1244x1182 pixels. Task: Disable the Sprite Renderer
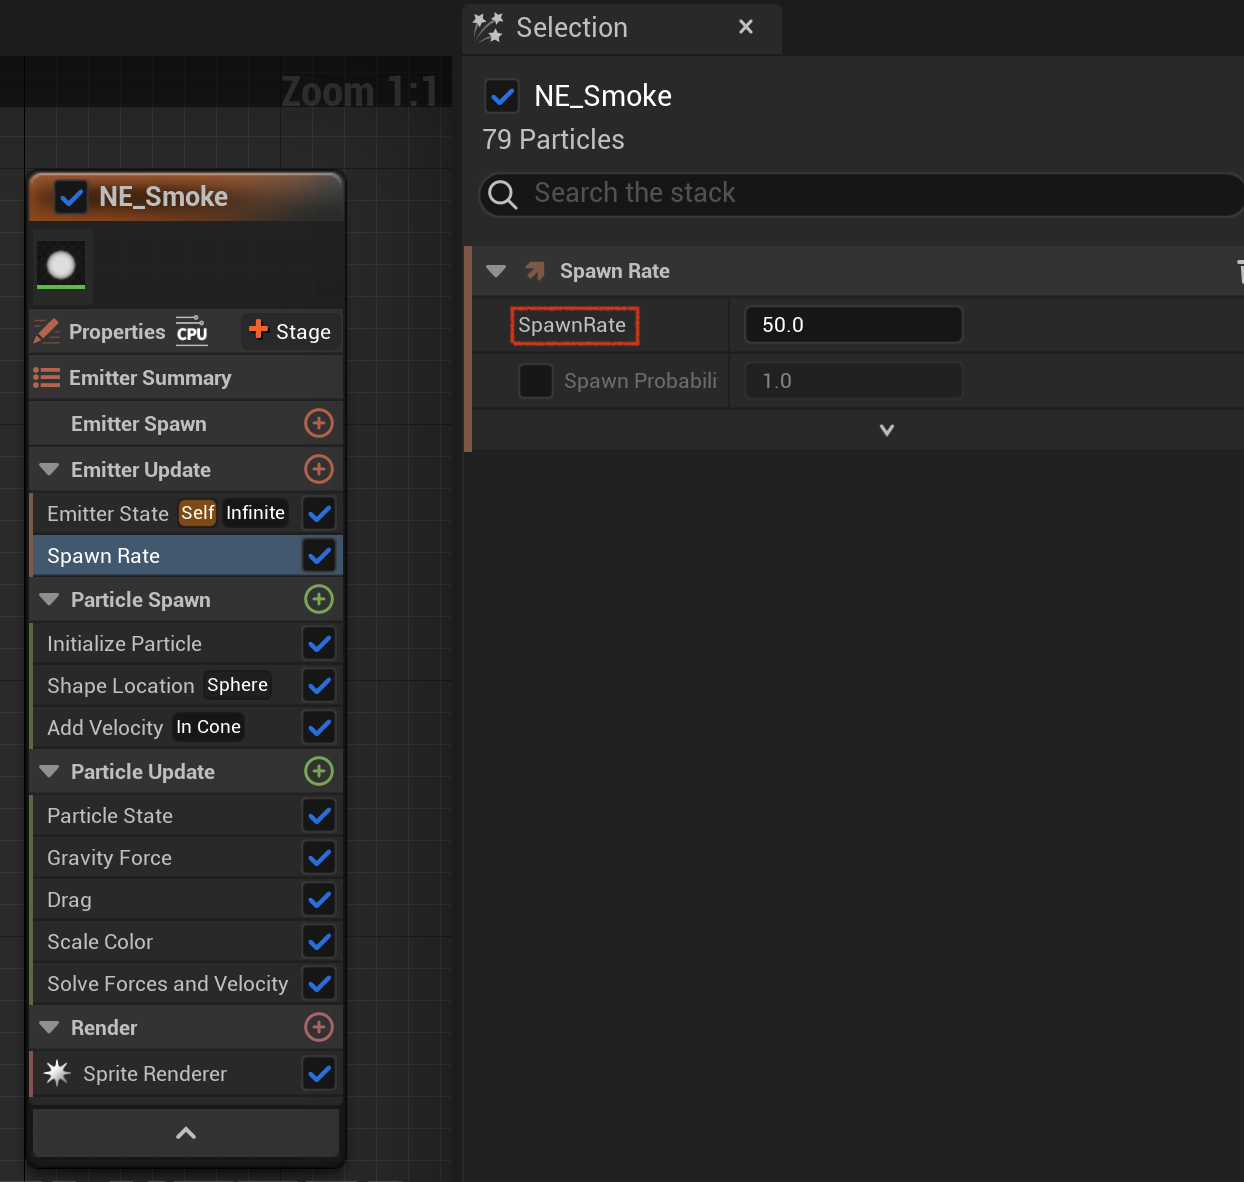coord(319,1073)
